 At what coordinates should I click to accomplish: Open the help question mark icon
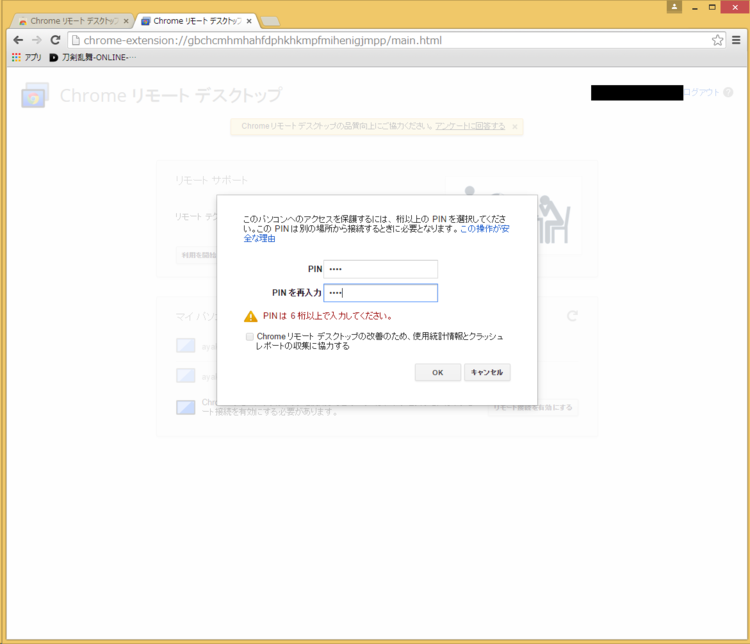(728, 92)
